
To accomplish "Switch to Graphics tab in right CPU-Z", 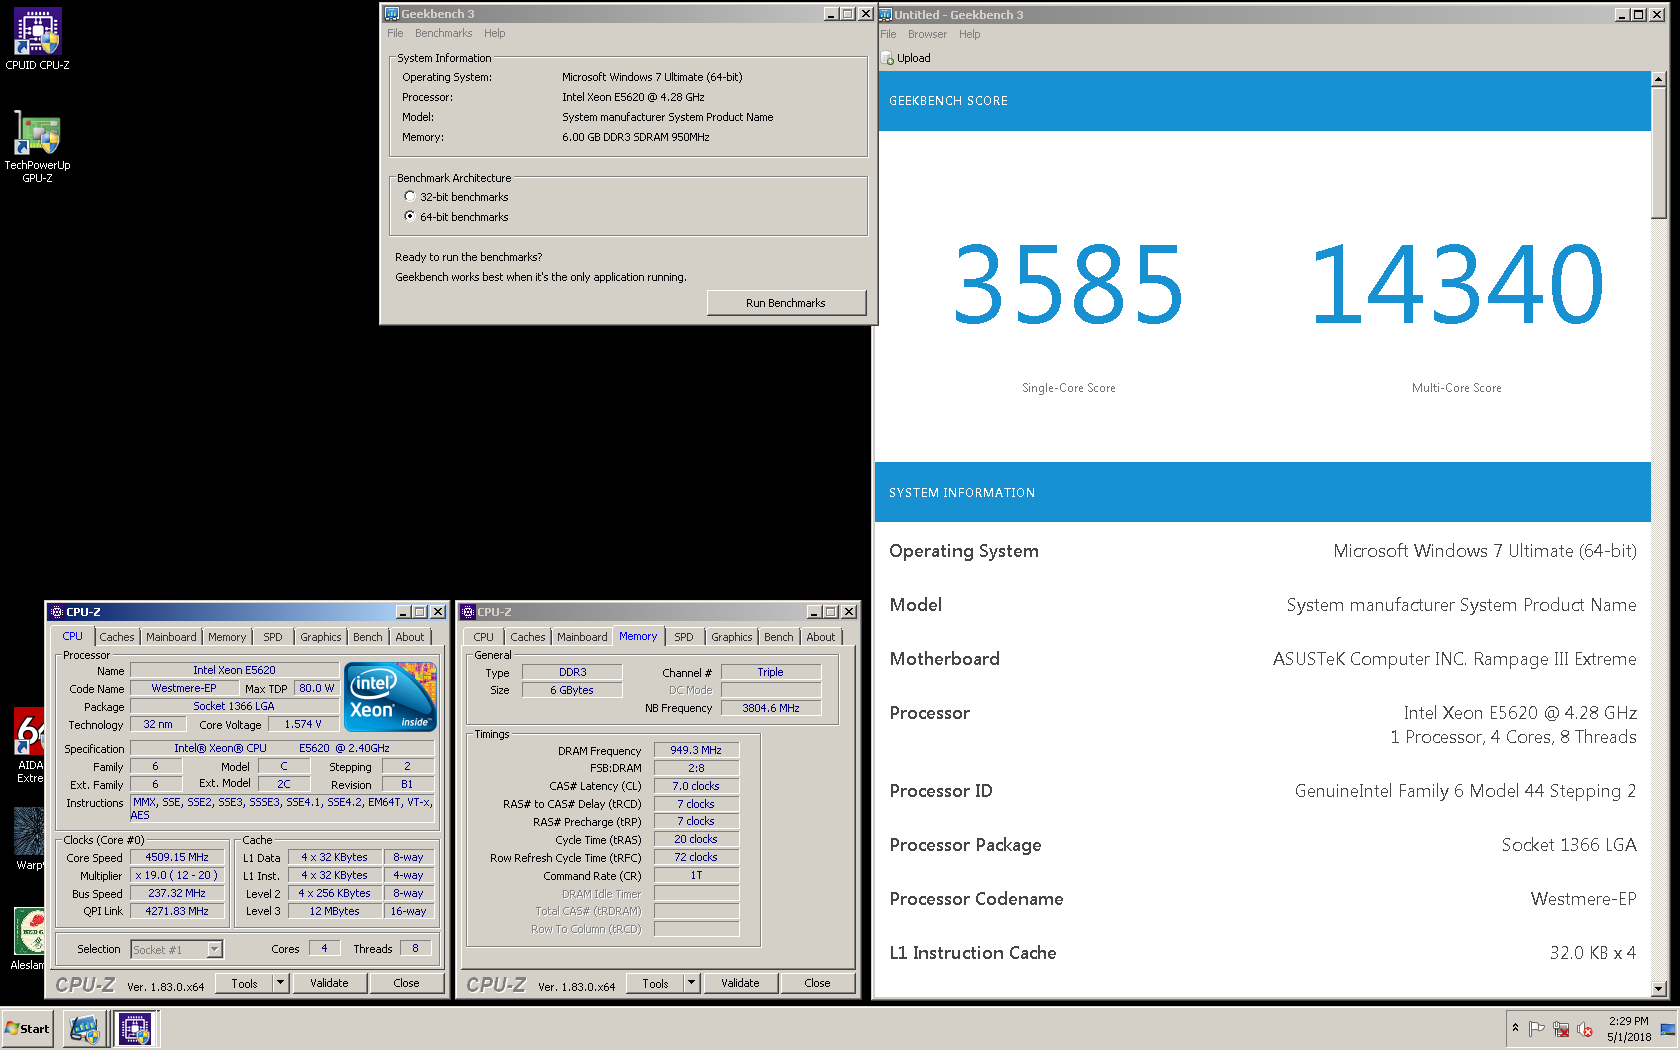I will click(x=732, y=637).
